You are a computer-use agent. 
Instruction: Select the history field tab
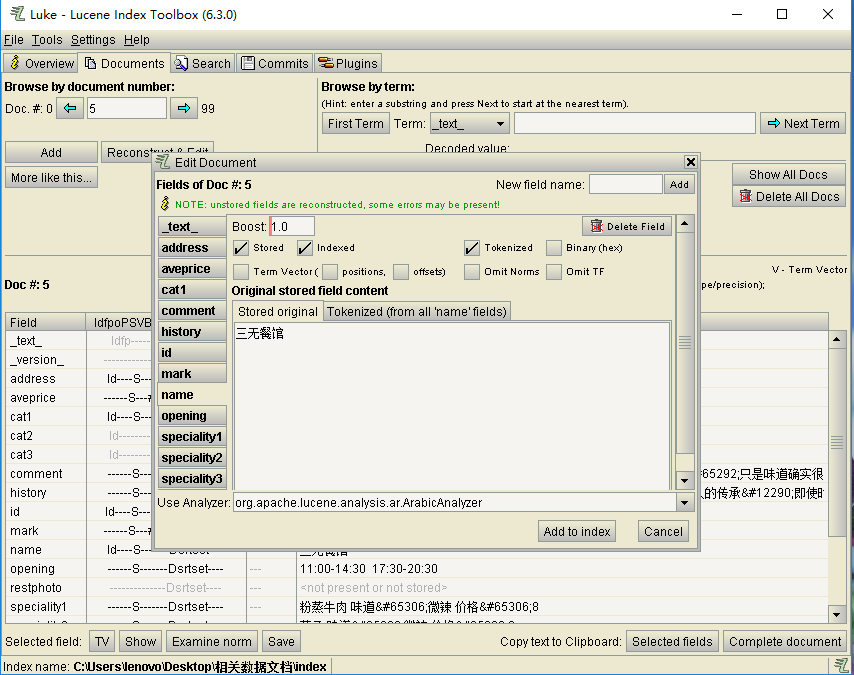[x=192, y=331]
